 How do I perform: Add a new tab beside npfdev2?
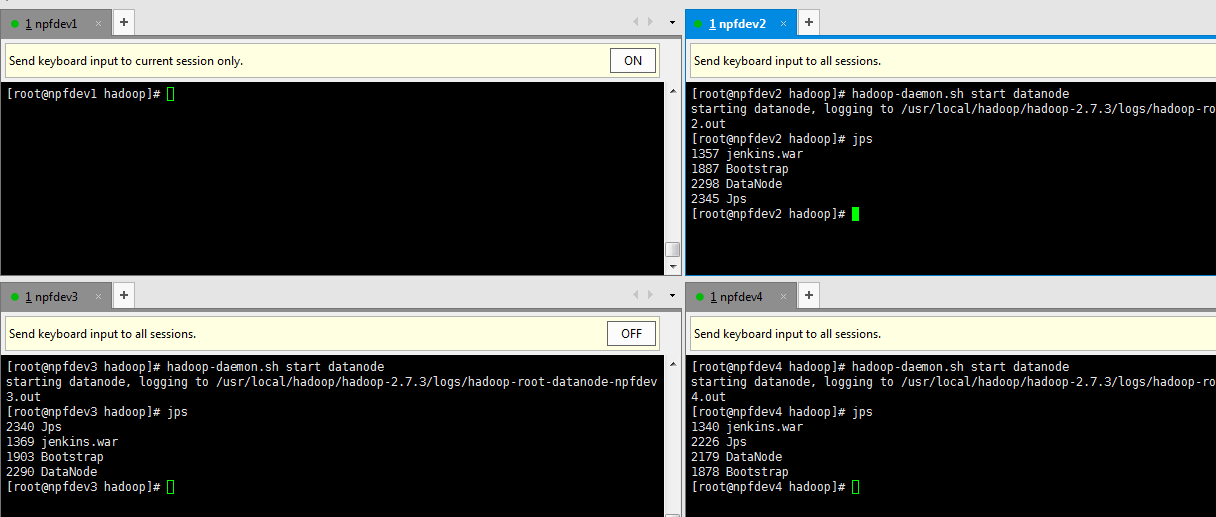[809, 23]
